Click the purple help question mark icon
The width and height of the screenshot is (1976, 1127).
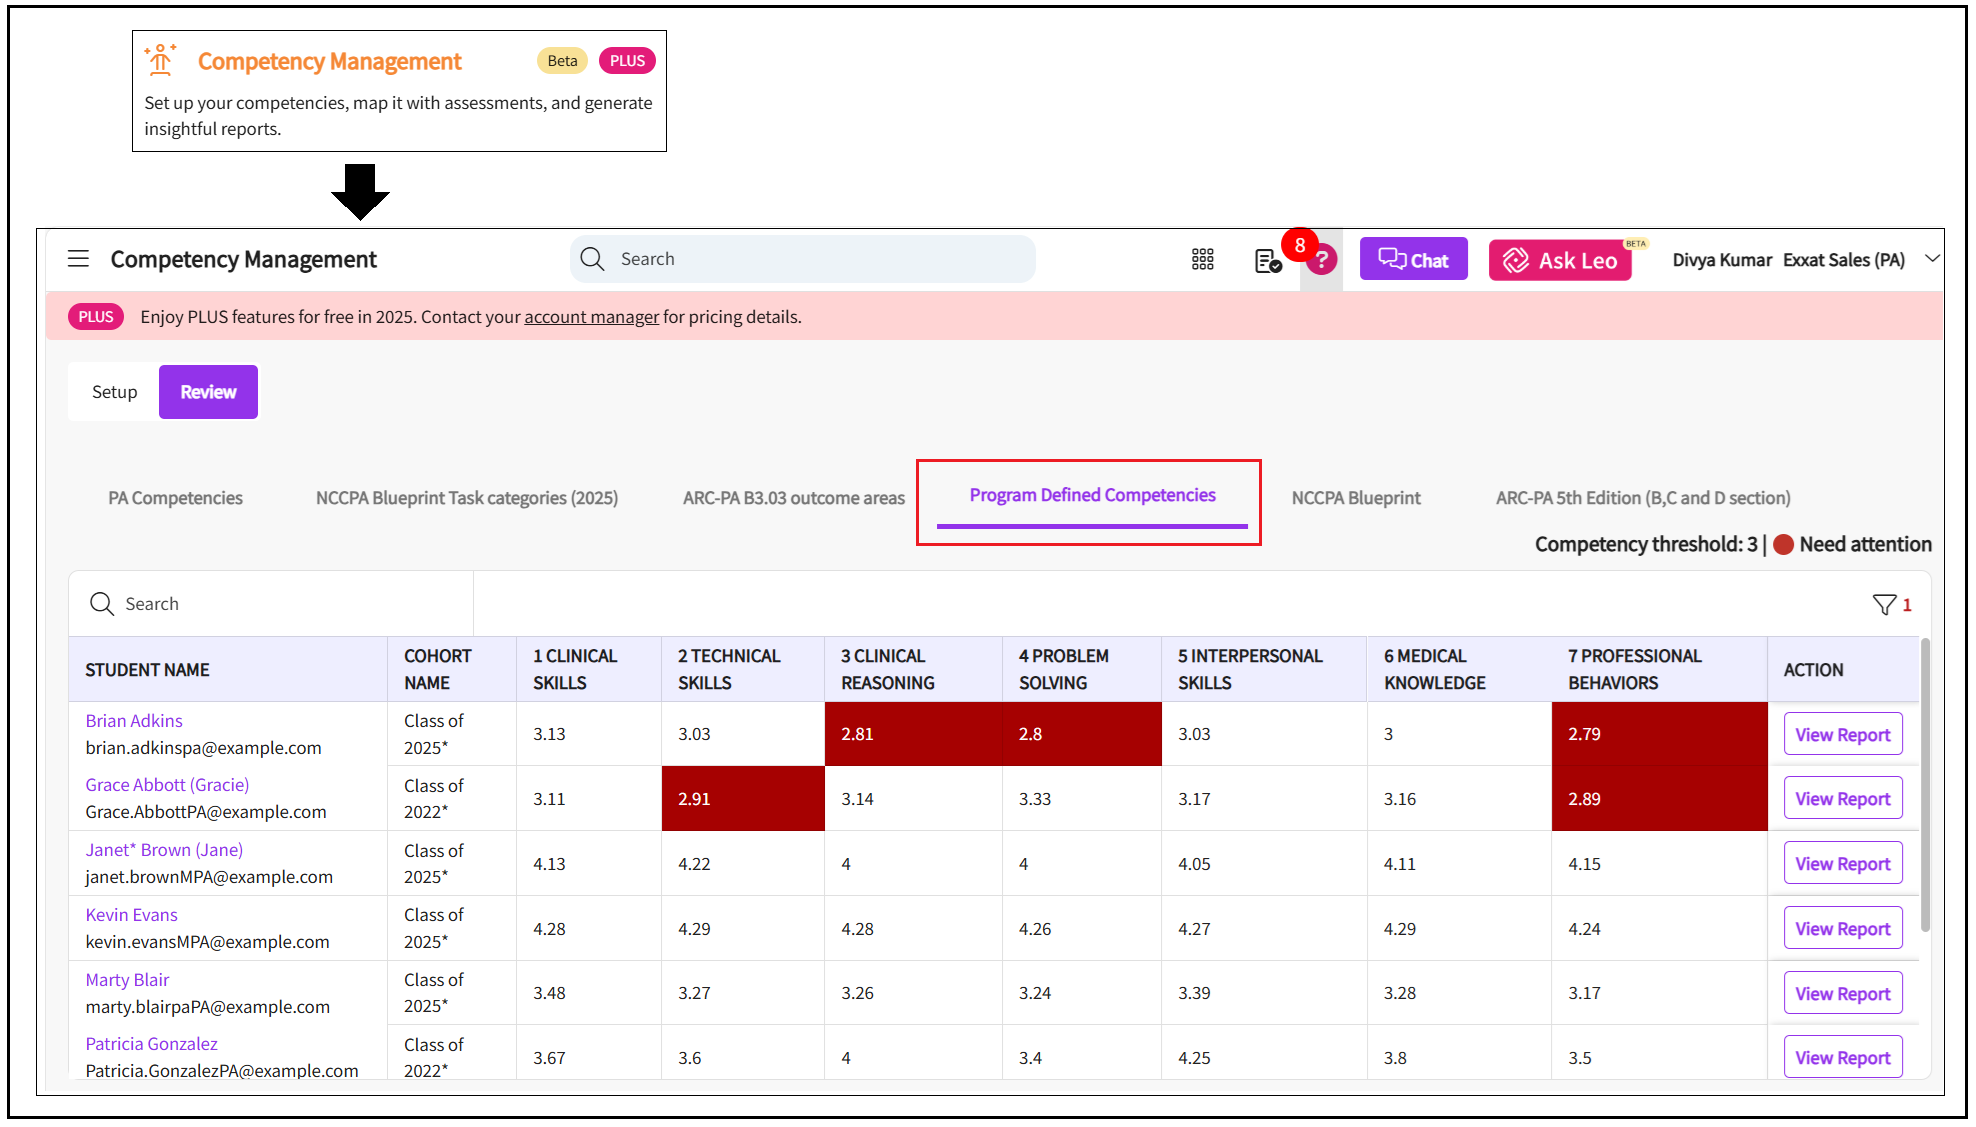coord(1322,261)
